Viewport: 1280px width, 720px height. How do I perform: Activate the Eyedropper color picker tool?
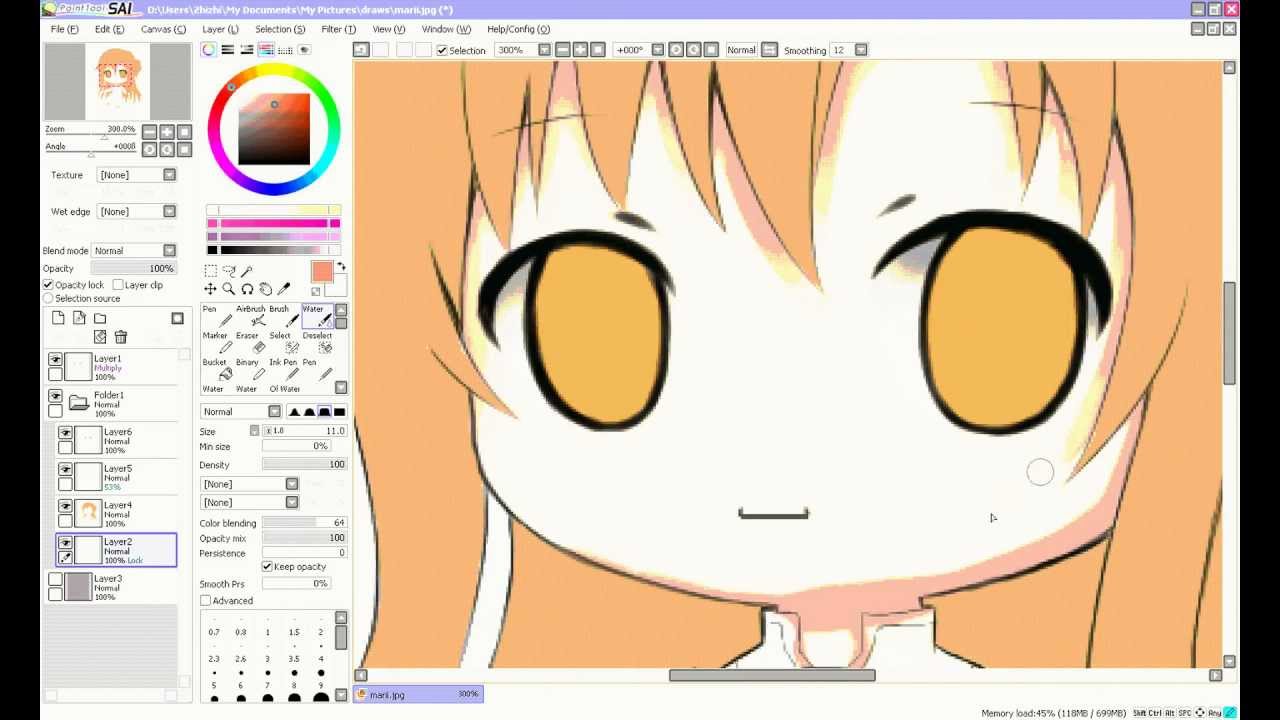tap(283, 289)
